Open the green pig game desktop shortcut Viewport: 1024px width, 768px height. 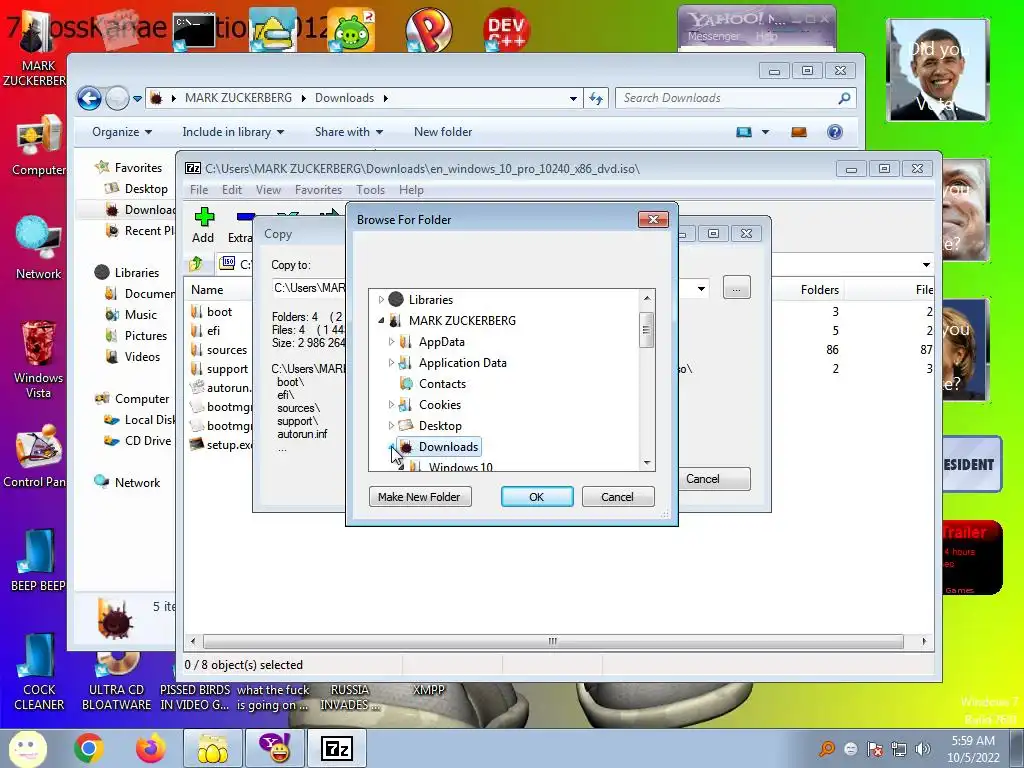tap(353, 29)
